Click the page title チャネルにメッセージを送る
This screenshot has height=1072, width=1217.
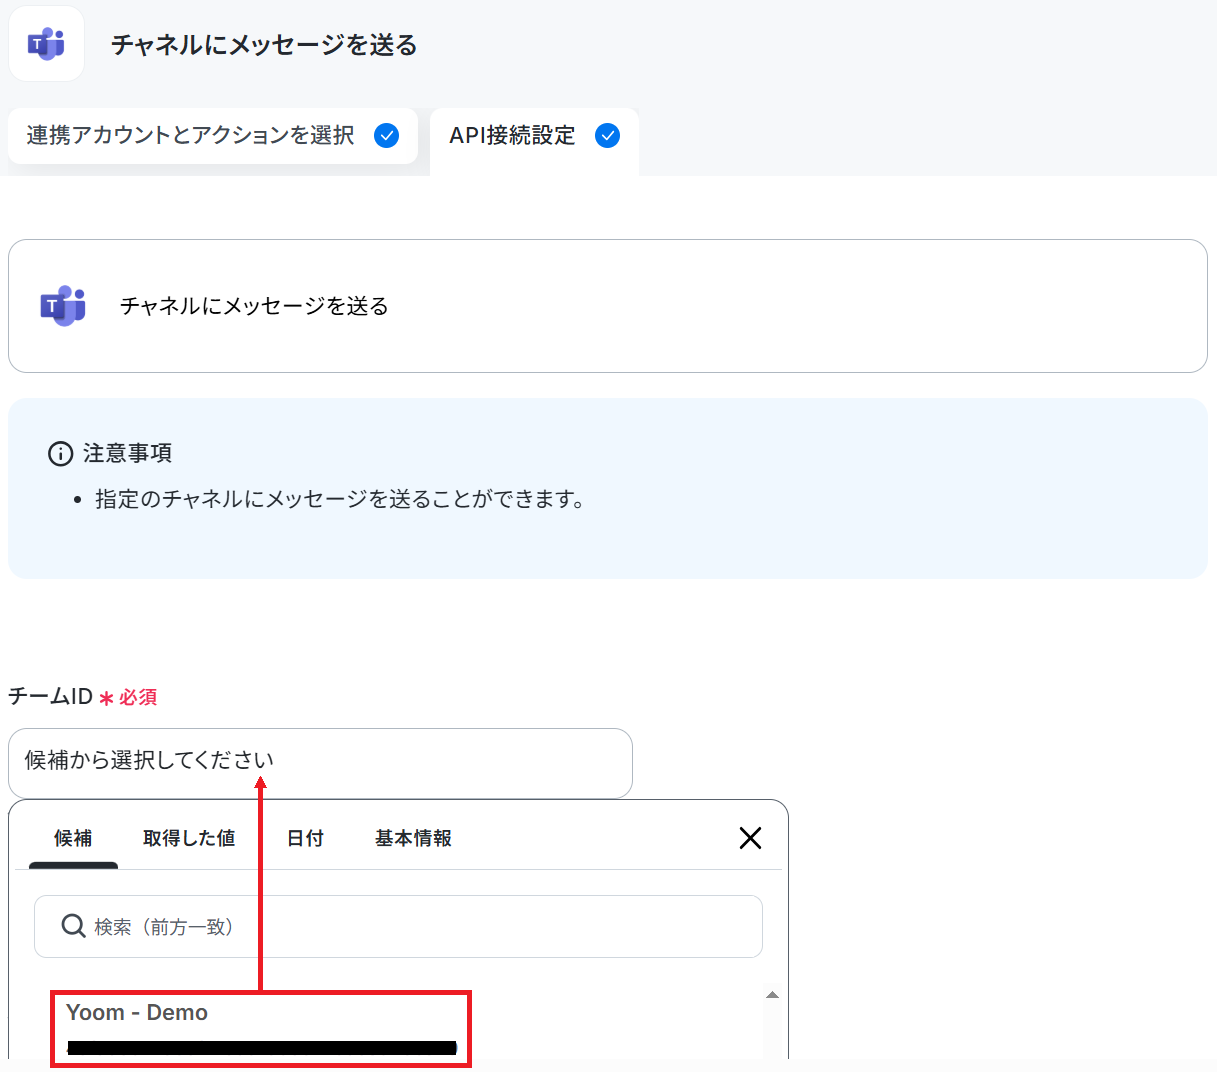click(264, 45)
